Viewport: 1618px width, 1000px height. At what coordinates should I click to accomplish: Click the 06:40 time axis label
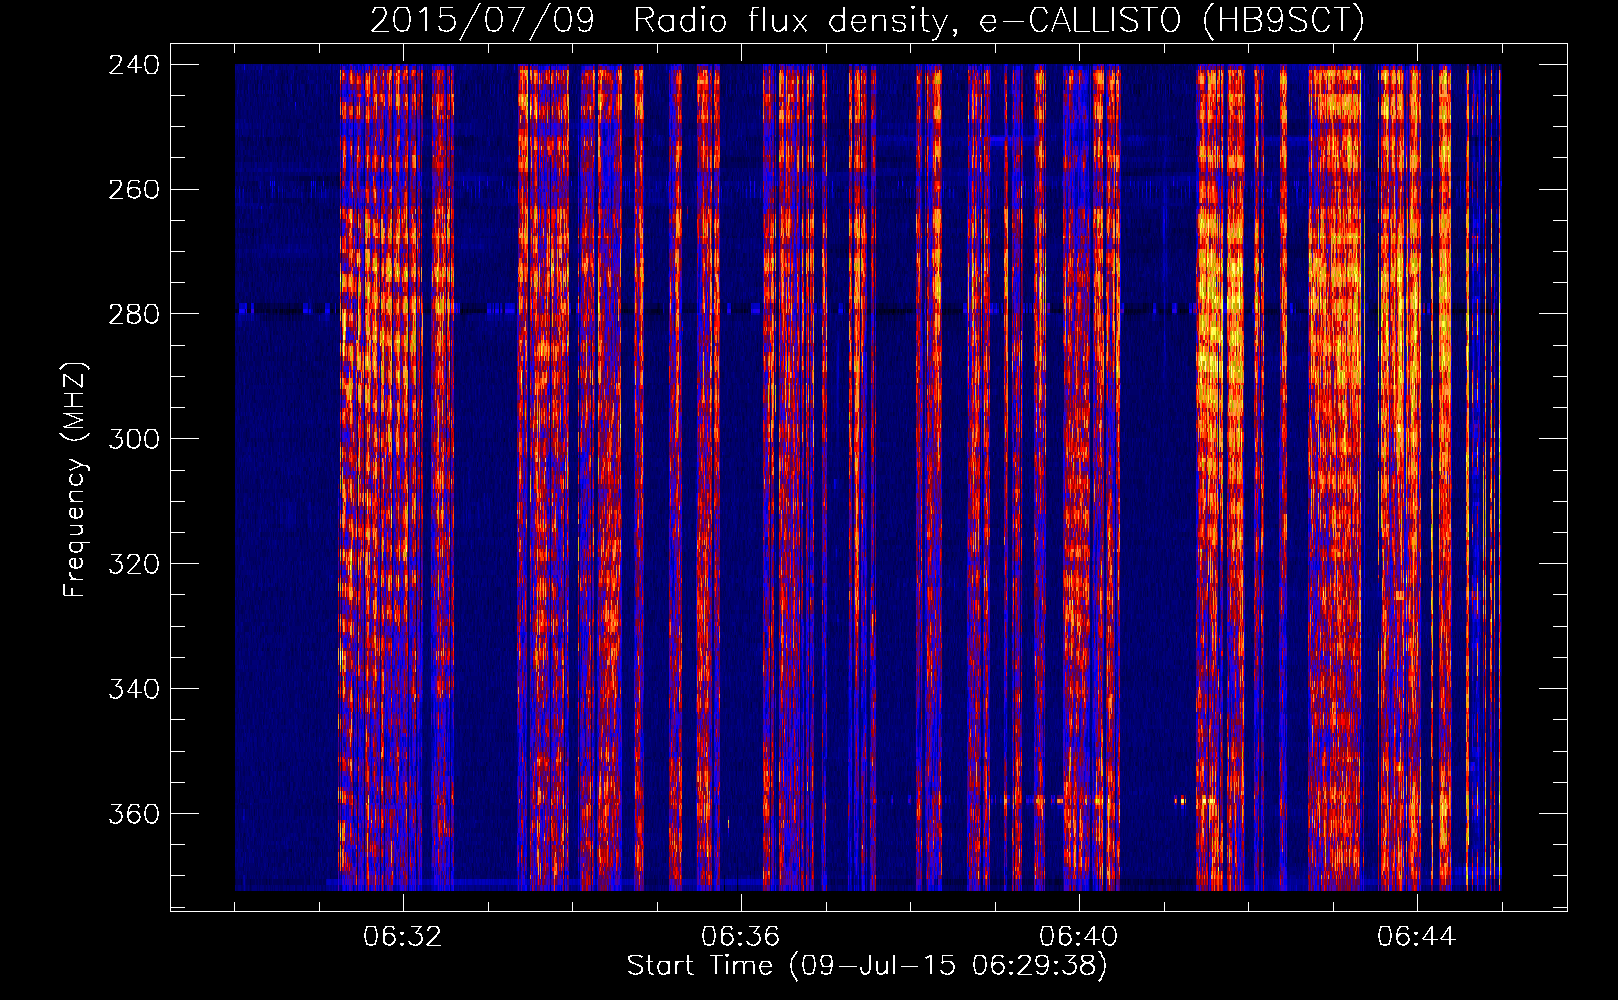(1079, 937)
